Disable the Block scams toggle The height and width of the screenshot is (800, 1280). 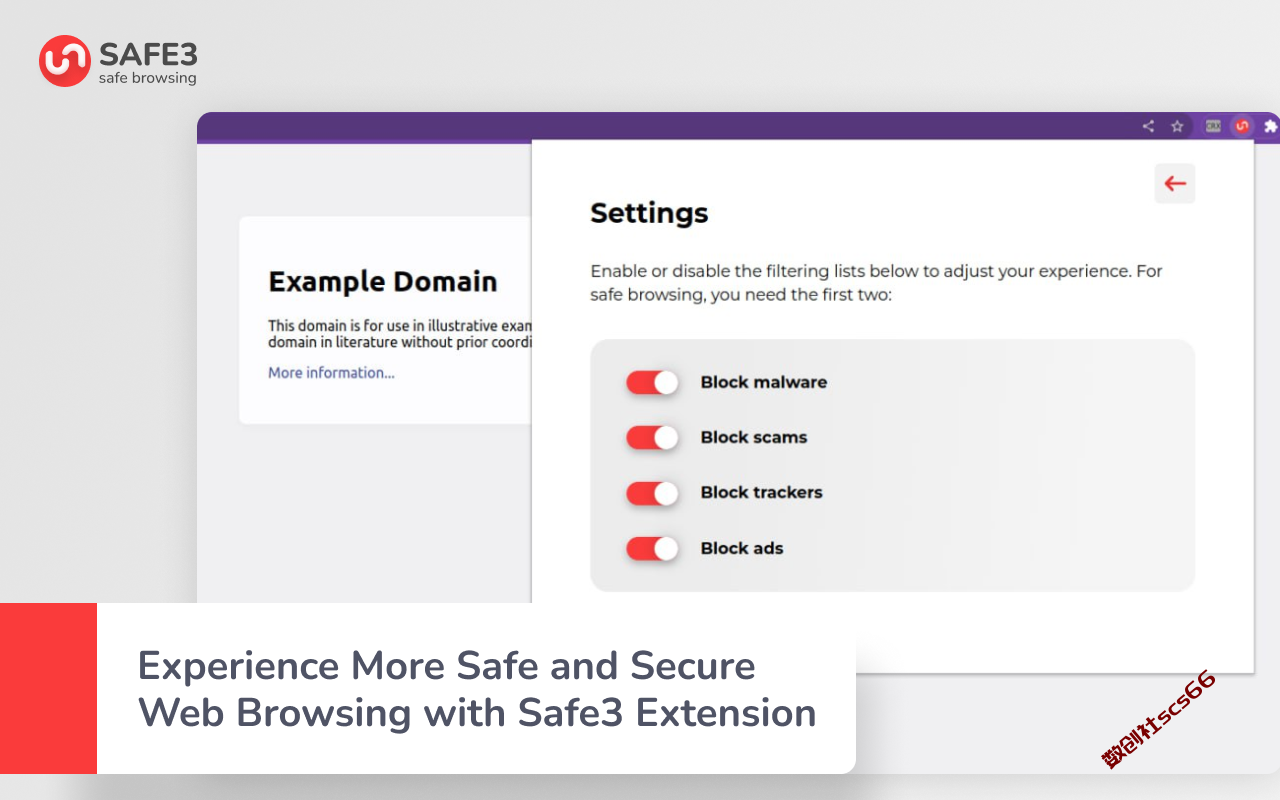[x=652, y=437]
